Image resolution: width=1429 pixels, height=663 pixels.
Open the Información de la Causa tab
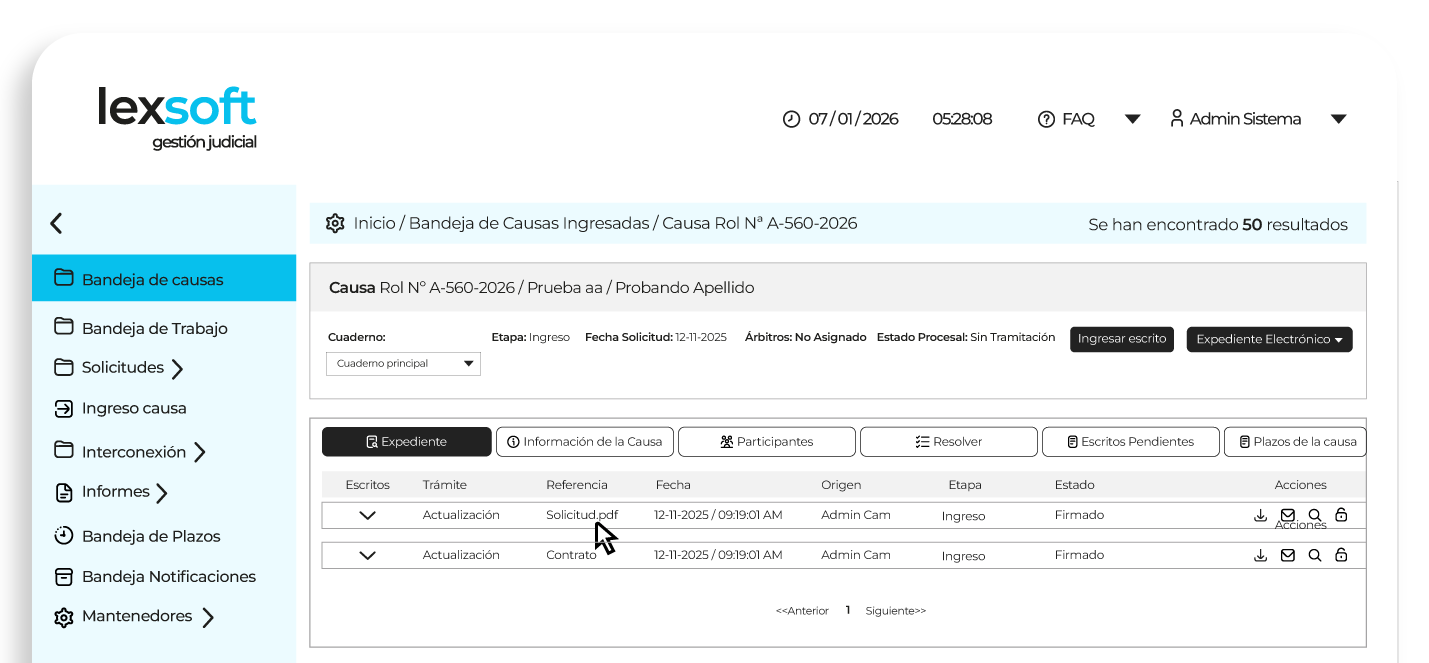click(x=584, y=441)
